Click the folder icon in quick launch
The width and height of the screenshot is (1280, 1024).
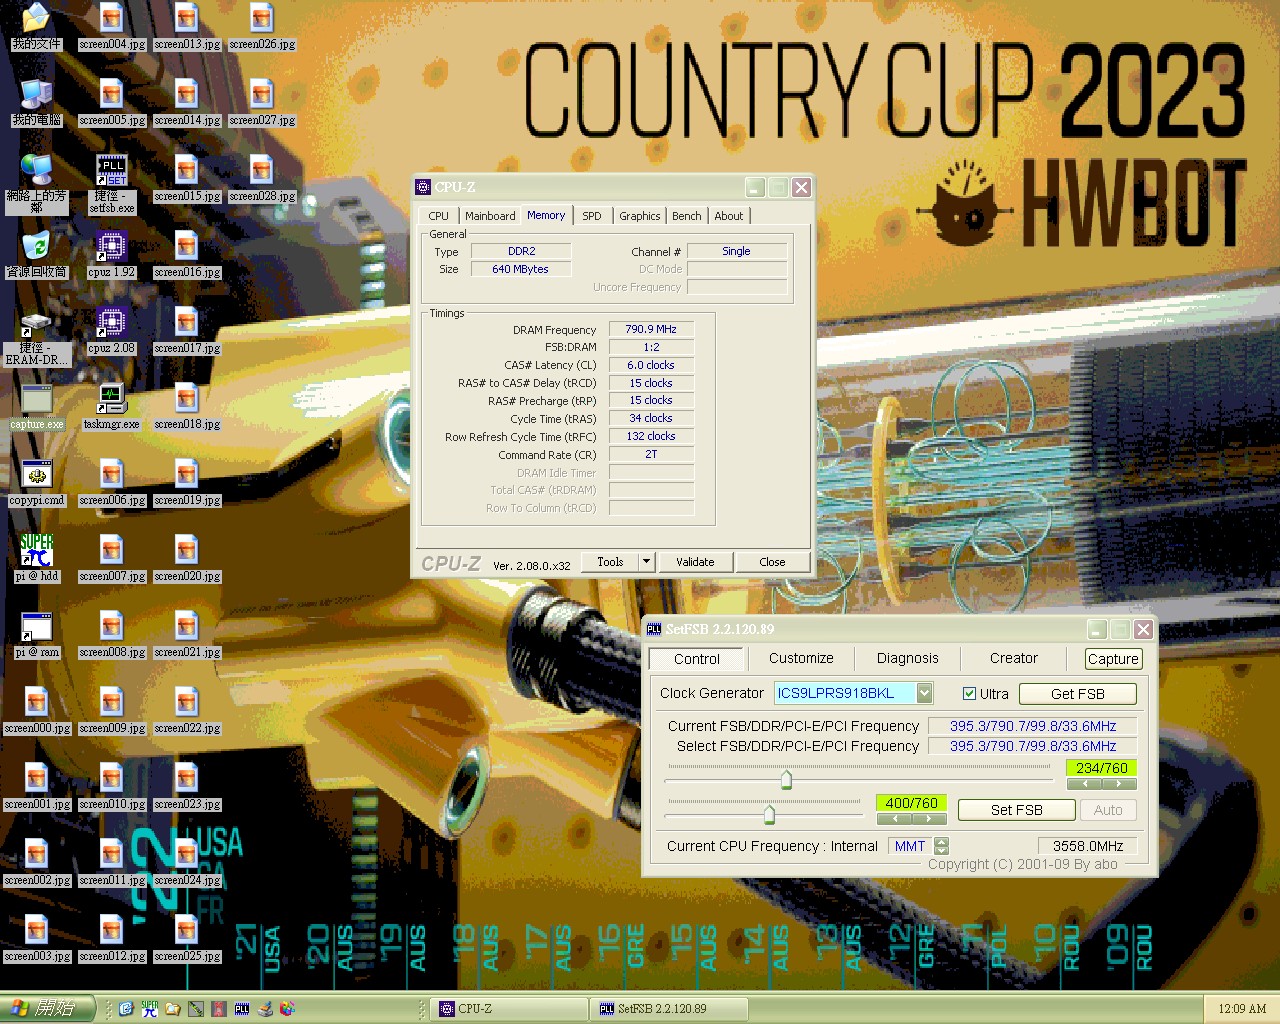[x=172, y=1009]
